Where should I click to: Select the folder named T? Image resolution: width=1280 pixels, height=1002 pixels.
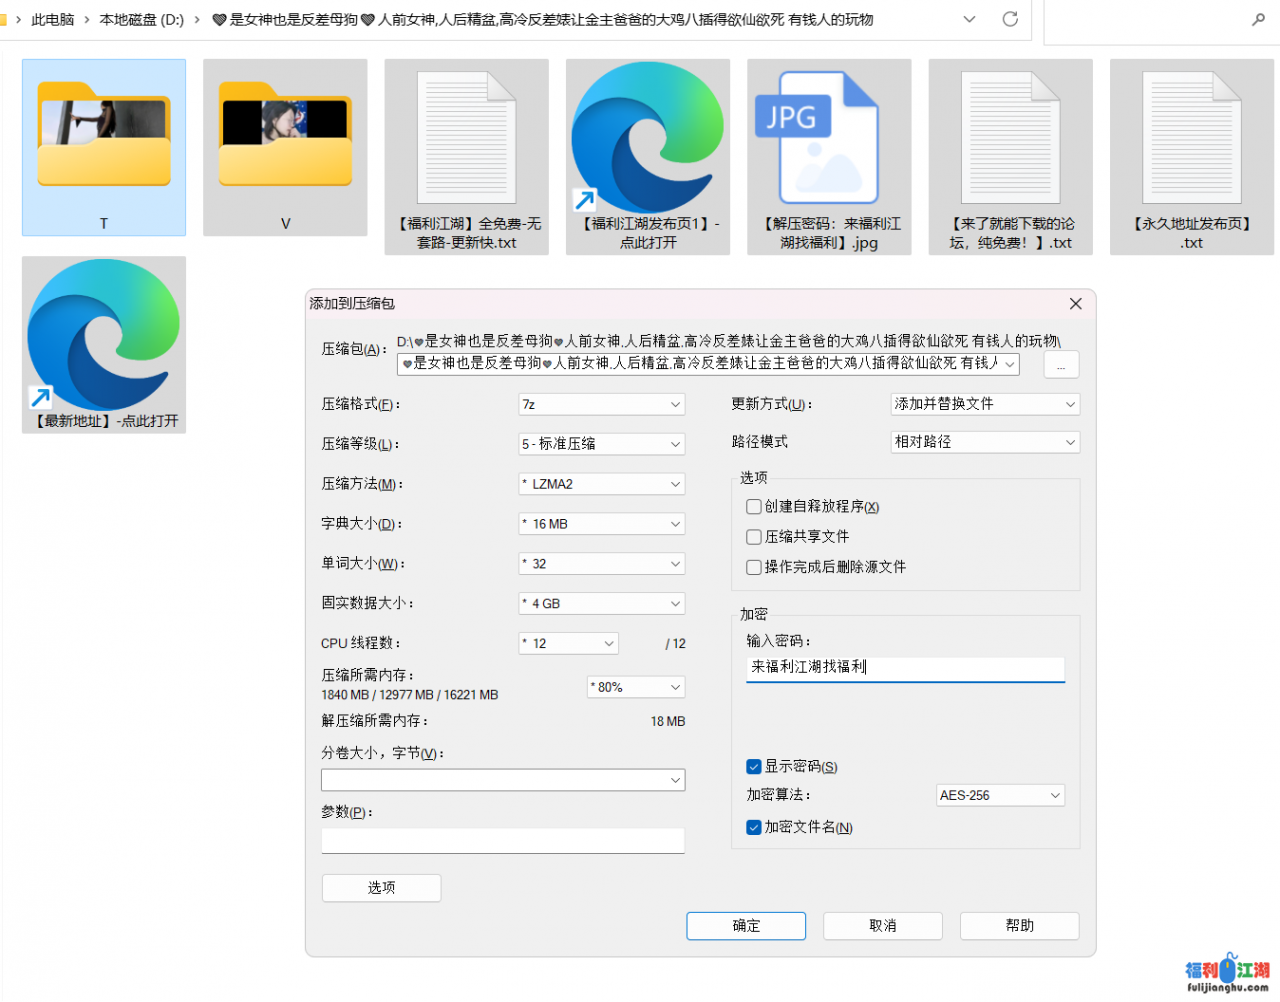(104, 140)
